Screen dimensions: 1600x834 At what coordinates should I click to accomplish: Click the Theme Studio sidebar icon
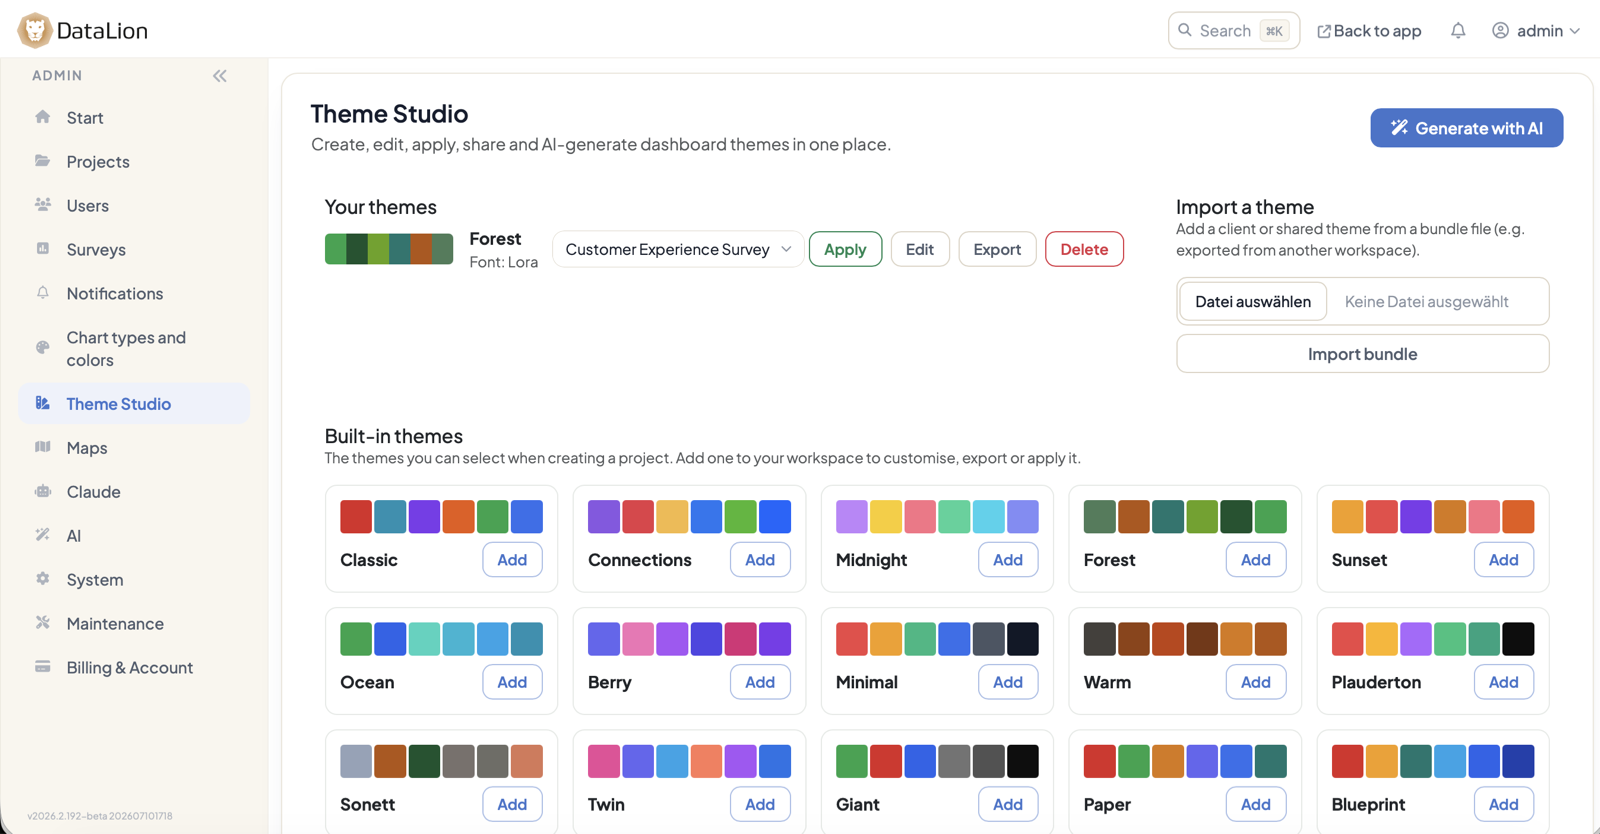point(43,403)
